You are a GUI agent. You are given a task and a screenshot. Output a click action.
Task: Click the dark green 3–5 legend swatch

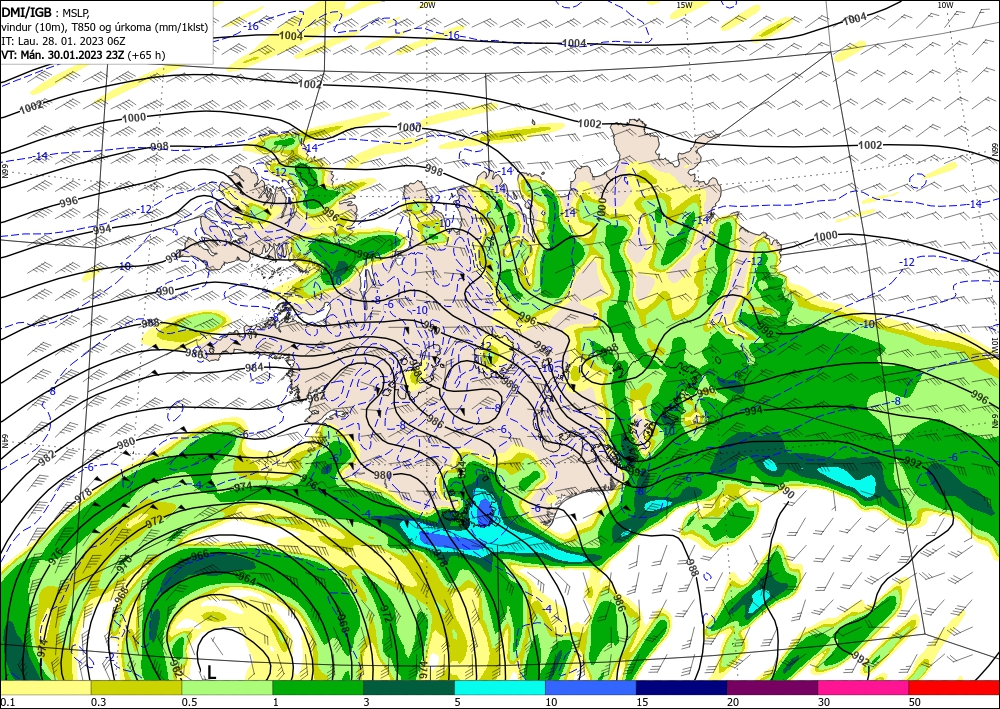click(x=409, y=687)
